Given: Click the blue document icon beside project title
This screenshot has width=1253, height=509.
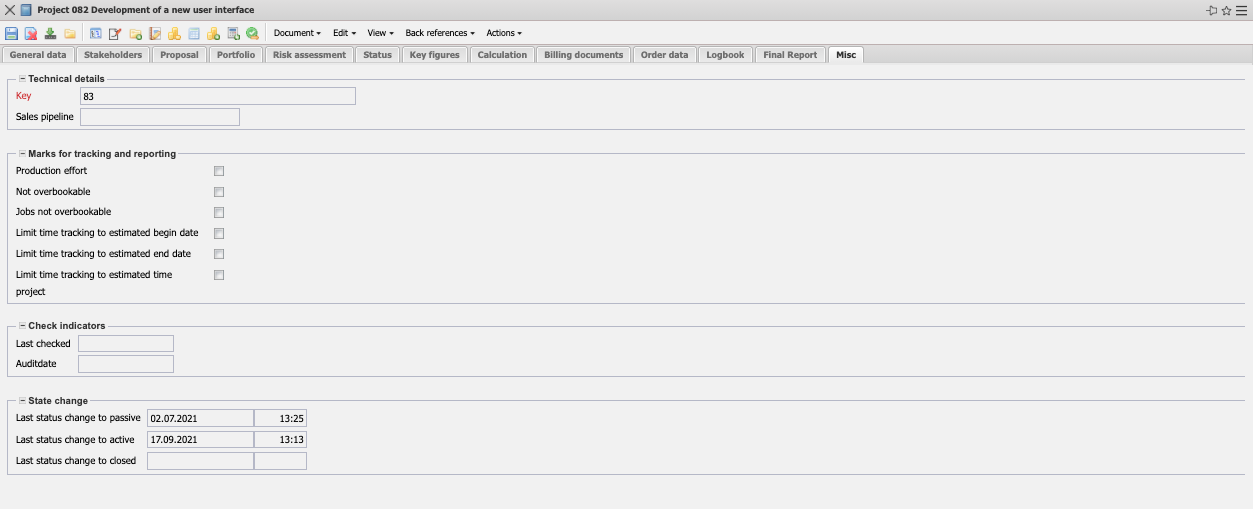Looking at the screenshot, I should [26, 10].
